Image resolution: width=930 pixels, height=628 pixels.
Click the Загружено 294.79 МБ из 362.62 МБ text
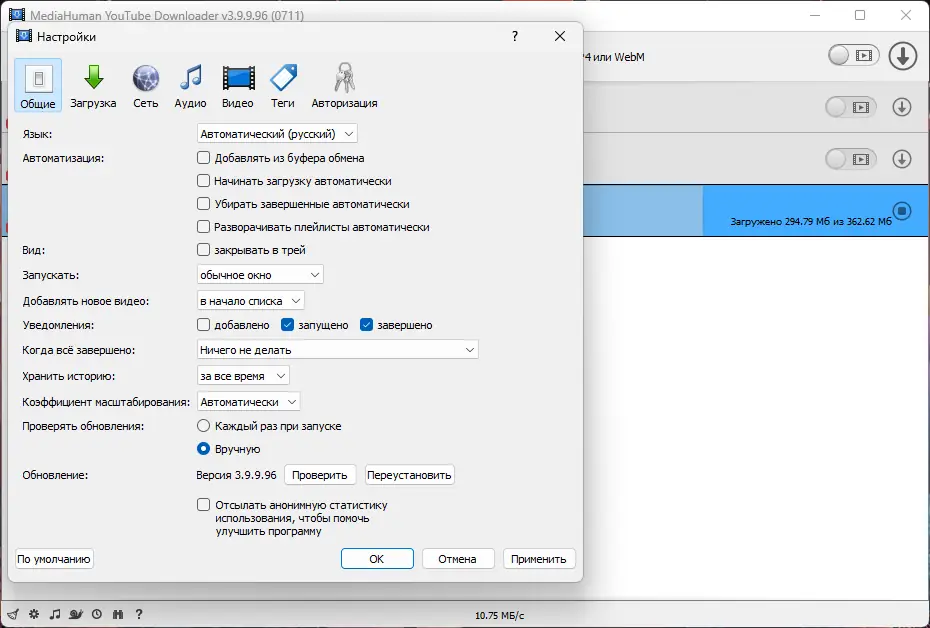(811, 221)
